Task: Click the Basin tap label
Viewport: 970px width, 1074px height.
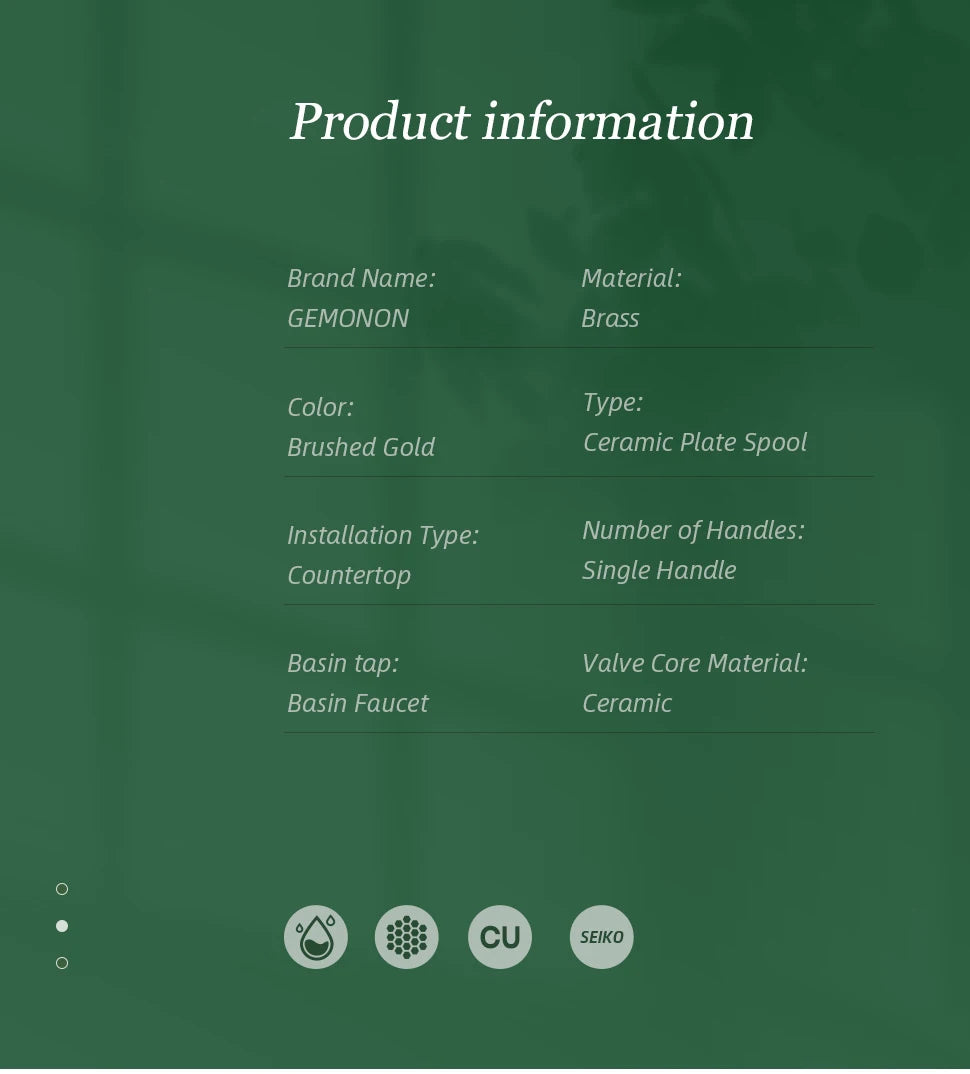Action: (x=343, y=664)
